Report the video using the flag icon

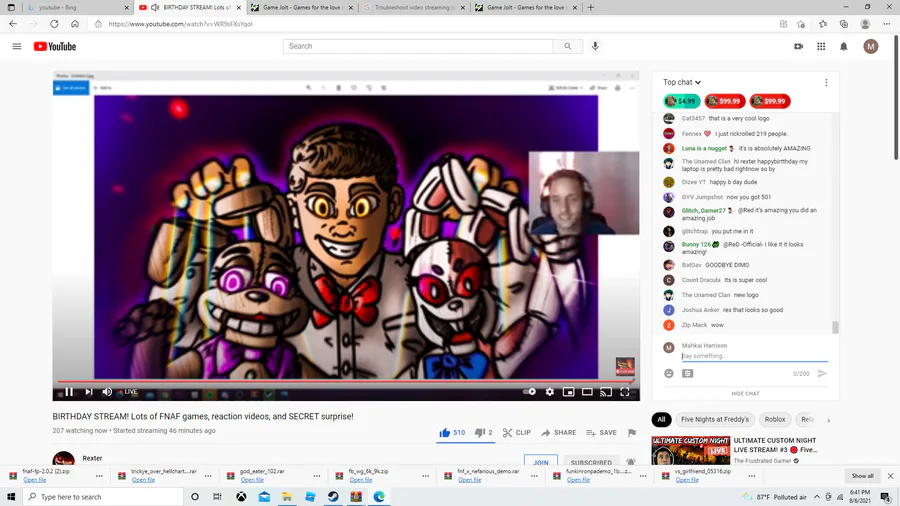point(632,433)
